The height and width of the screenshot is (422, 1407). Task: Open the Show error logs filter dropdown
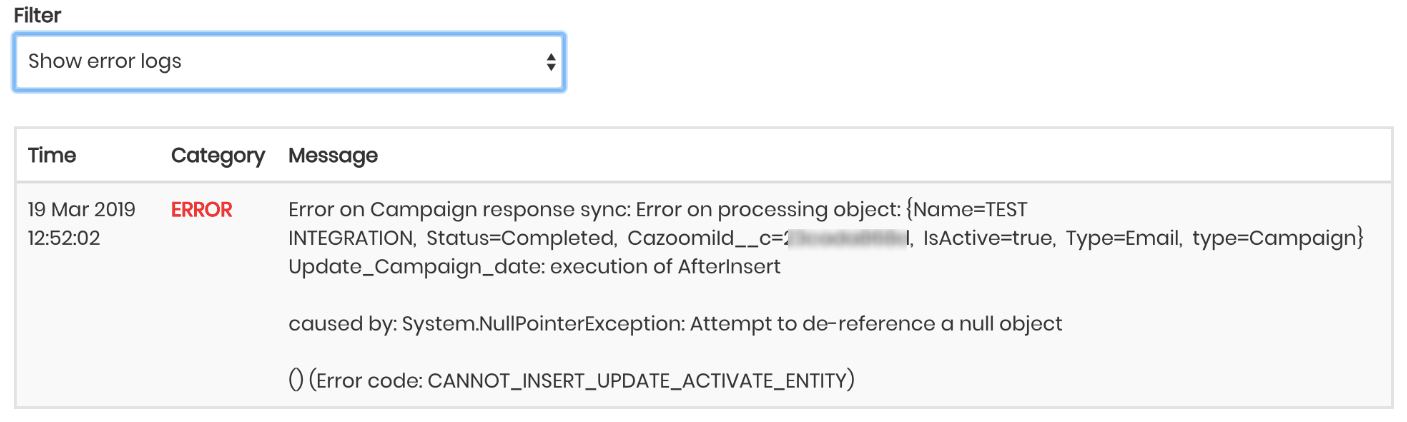click(288, 62)
